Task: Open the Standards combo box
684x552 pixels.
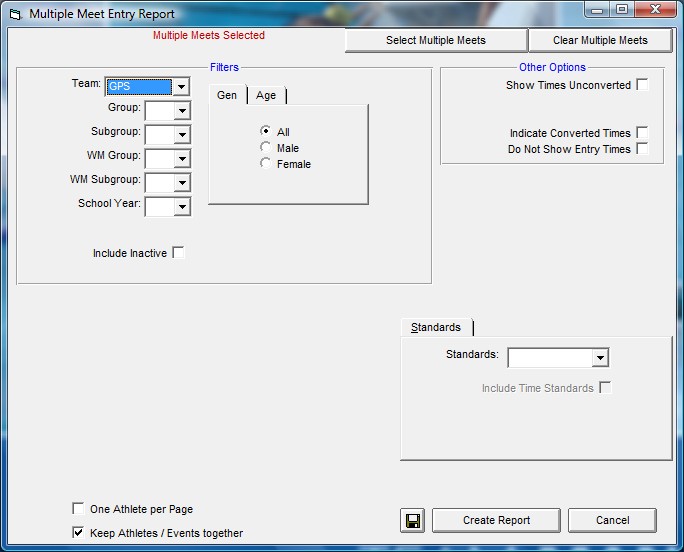Action: pyautogui.click(x=600, y=358)
